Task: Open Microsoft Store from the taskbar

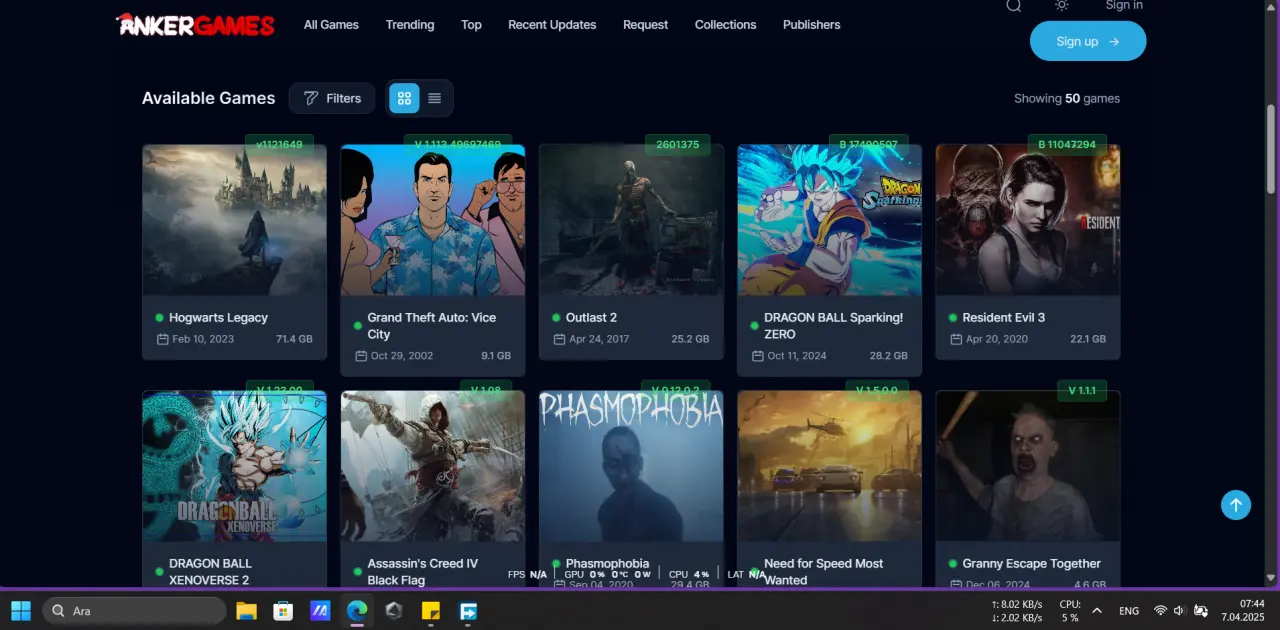Action: pos(283,610)
